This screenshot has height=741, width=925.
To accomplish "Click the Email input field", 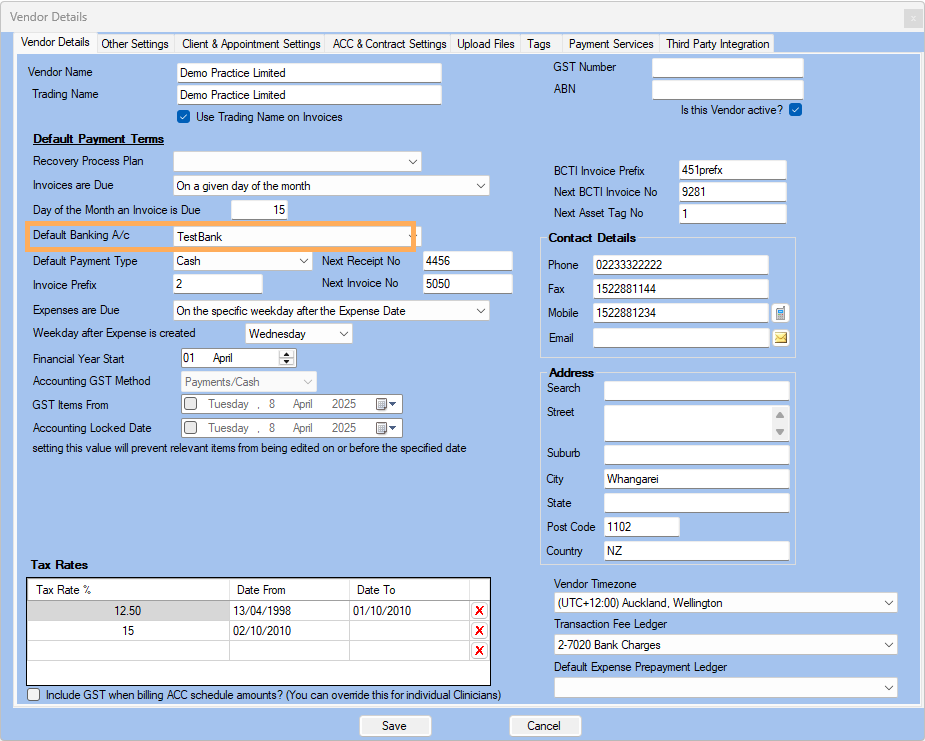I will tap(681, 338).
